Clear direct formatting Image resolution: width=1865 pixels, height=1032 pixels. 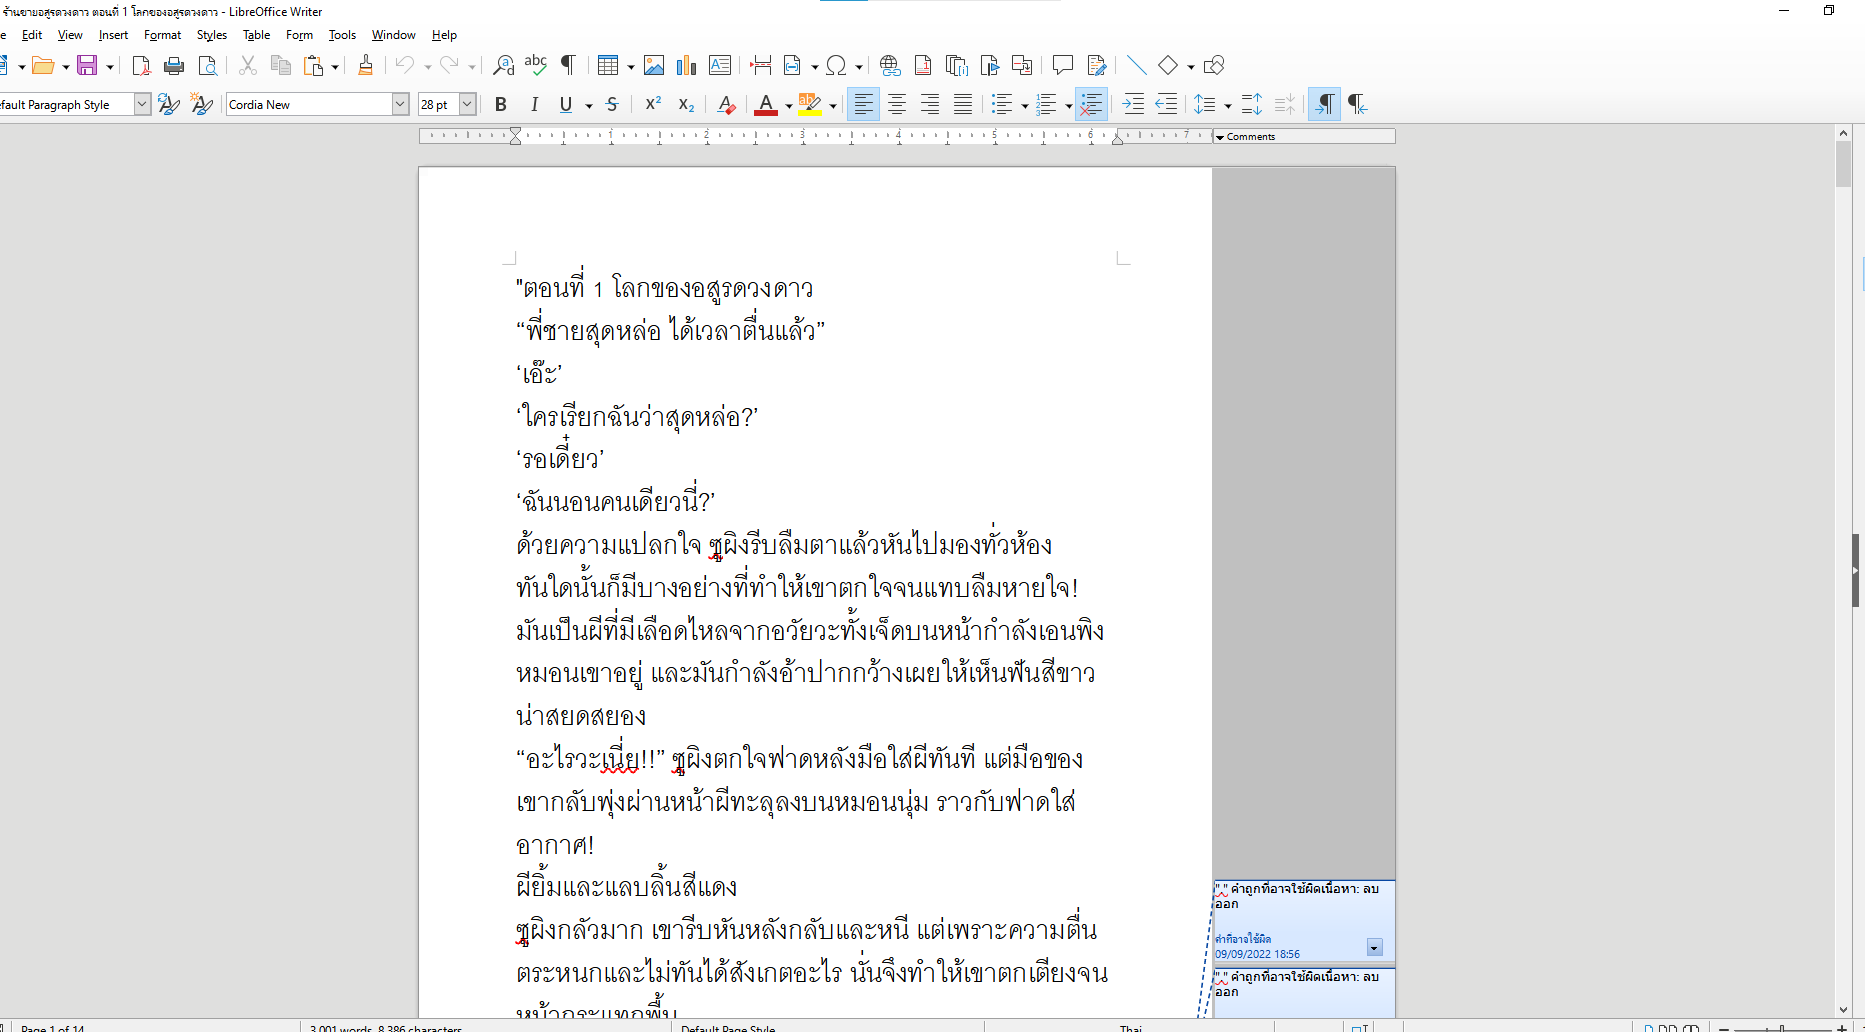click(x=727, y=105)
